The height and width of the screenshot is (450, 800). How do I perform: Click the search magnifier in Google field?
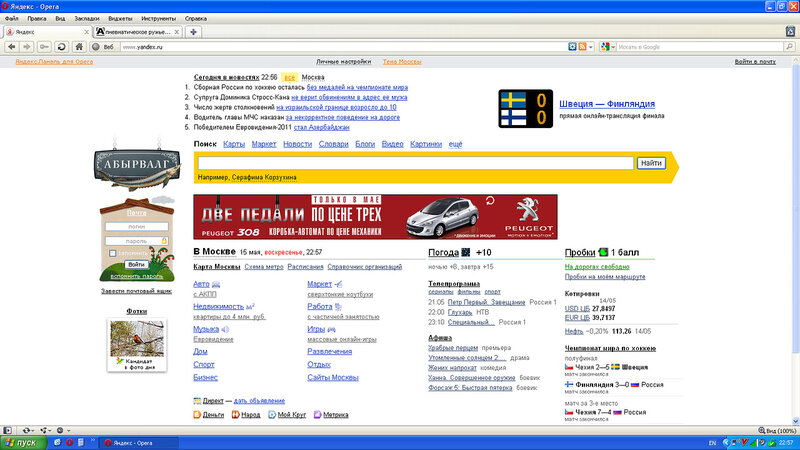(x=789, y=46)
